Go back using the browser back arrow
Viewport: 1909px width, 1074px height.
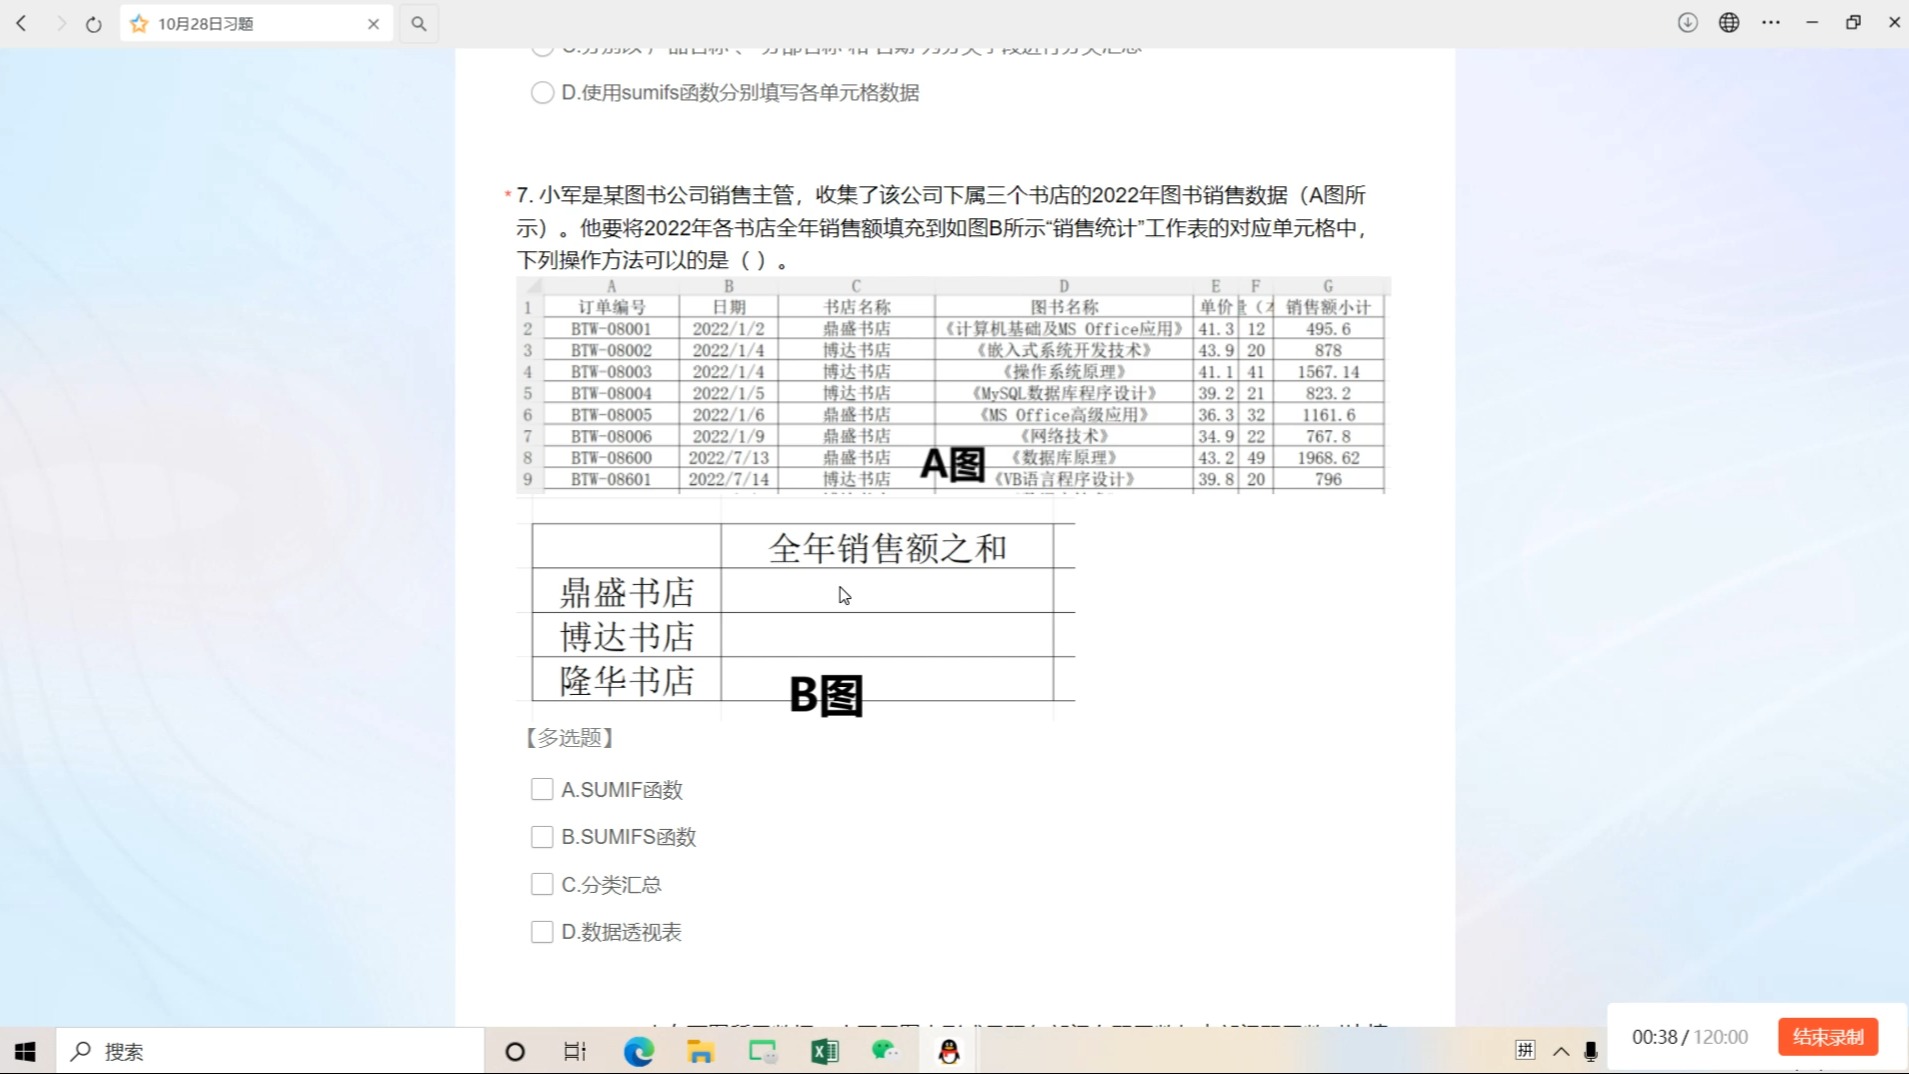click(21, 23)
